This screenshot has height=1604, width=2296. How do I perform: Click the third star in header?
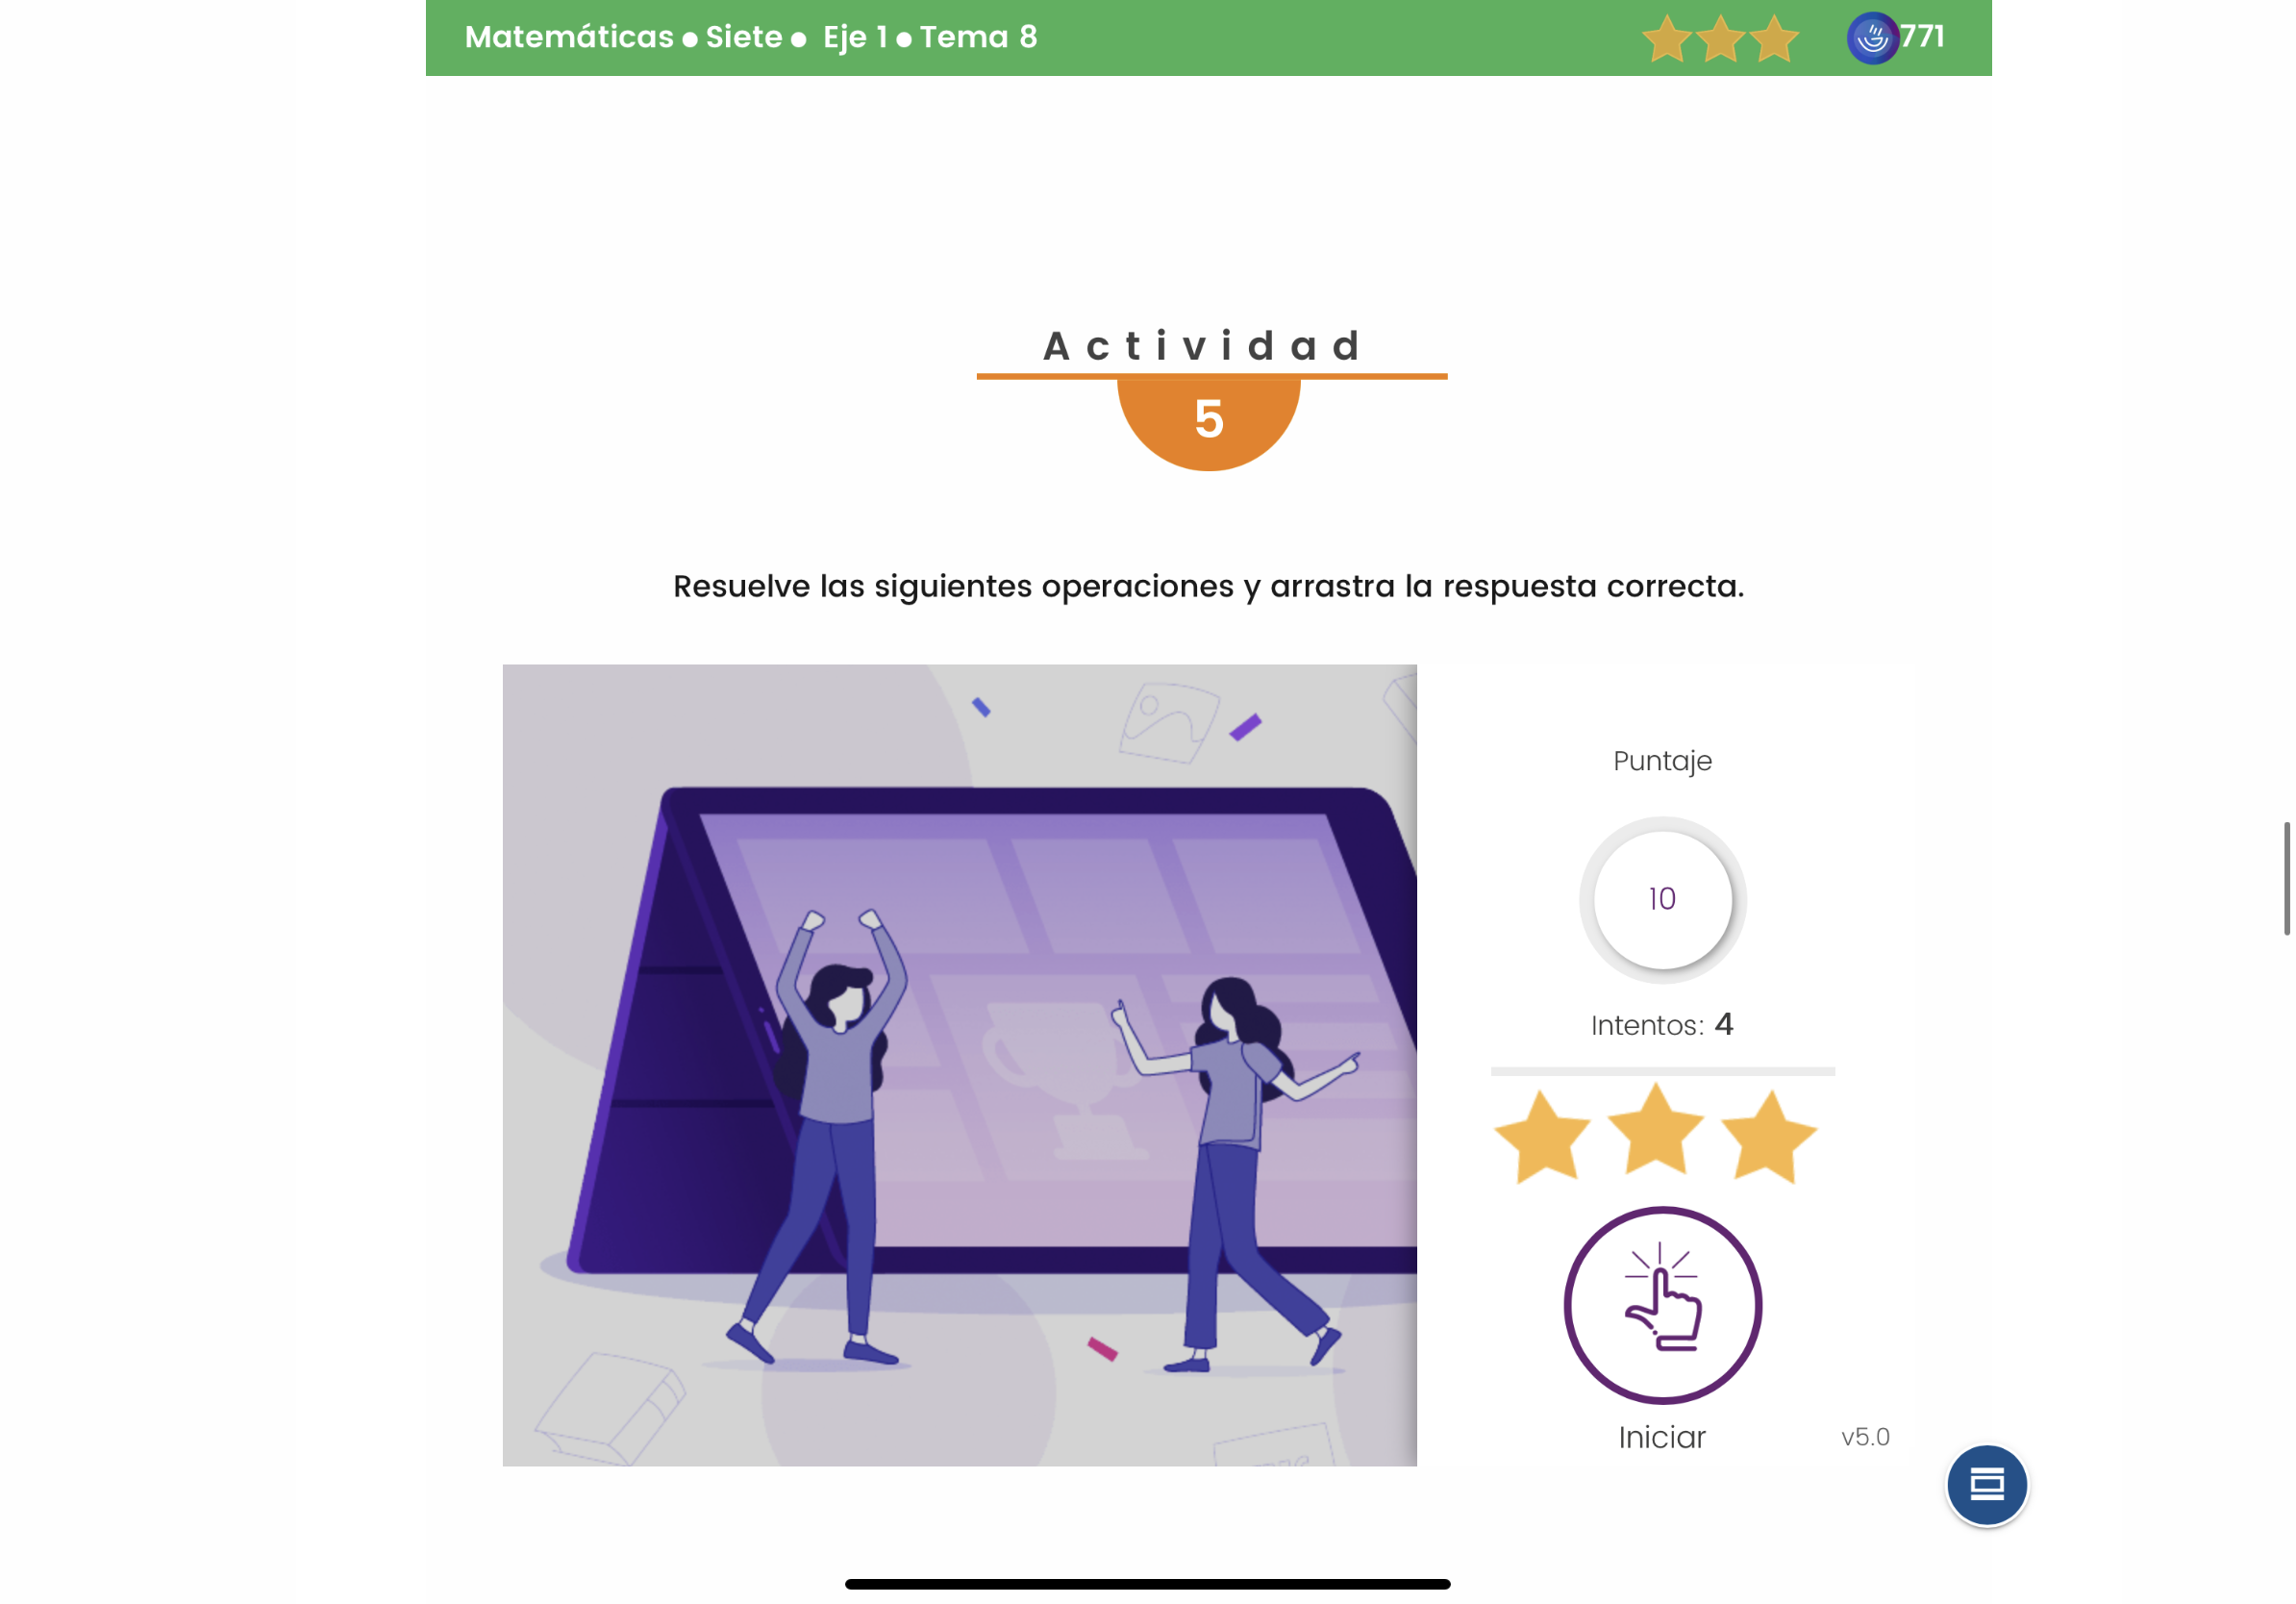[1774, 39]
